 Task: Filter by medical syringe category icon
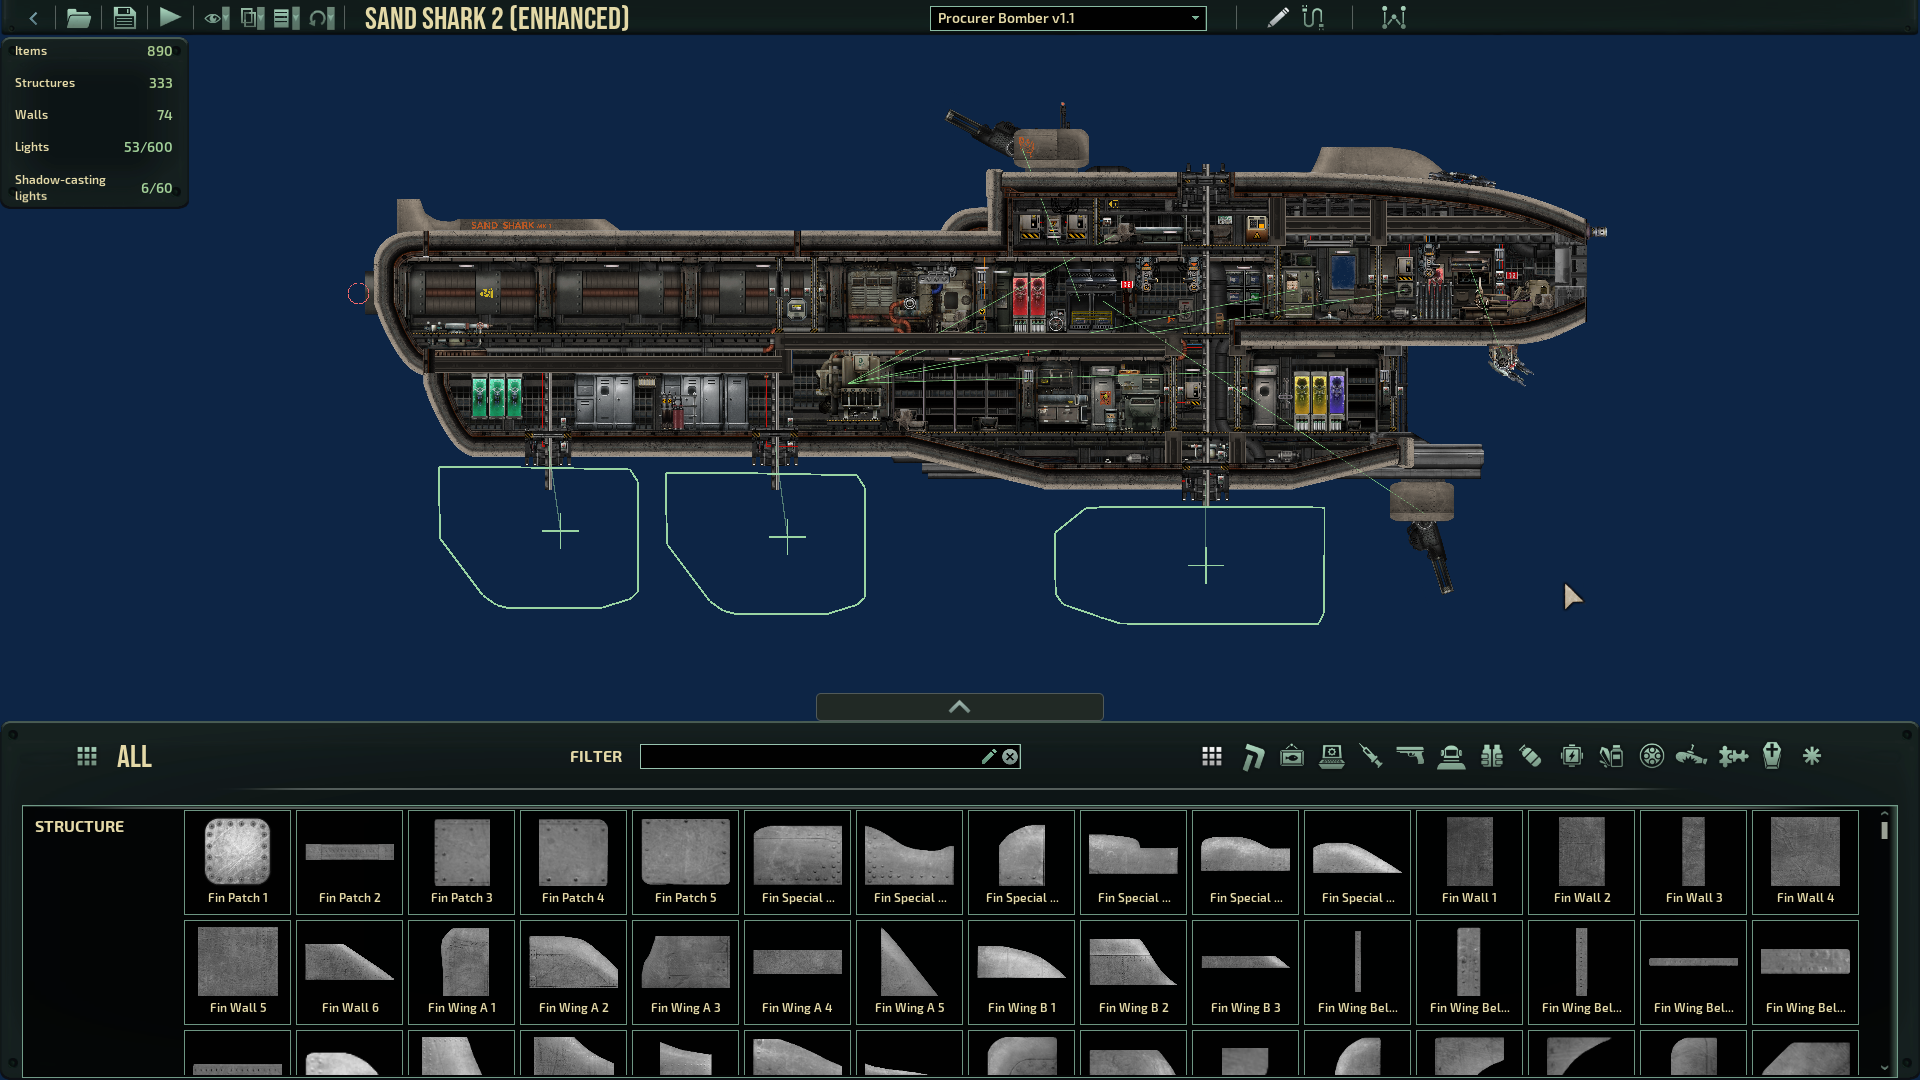[x=1371, y=757]
